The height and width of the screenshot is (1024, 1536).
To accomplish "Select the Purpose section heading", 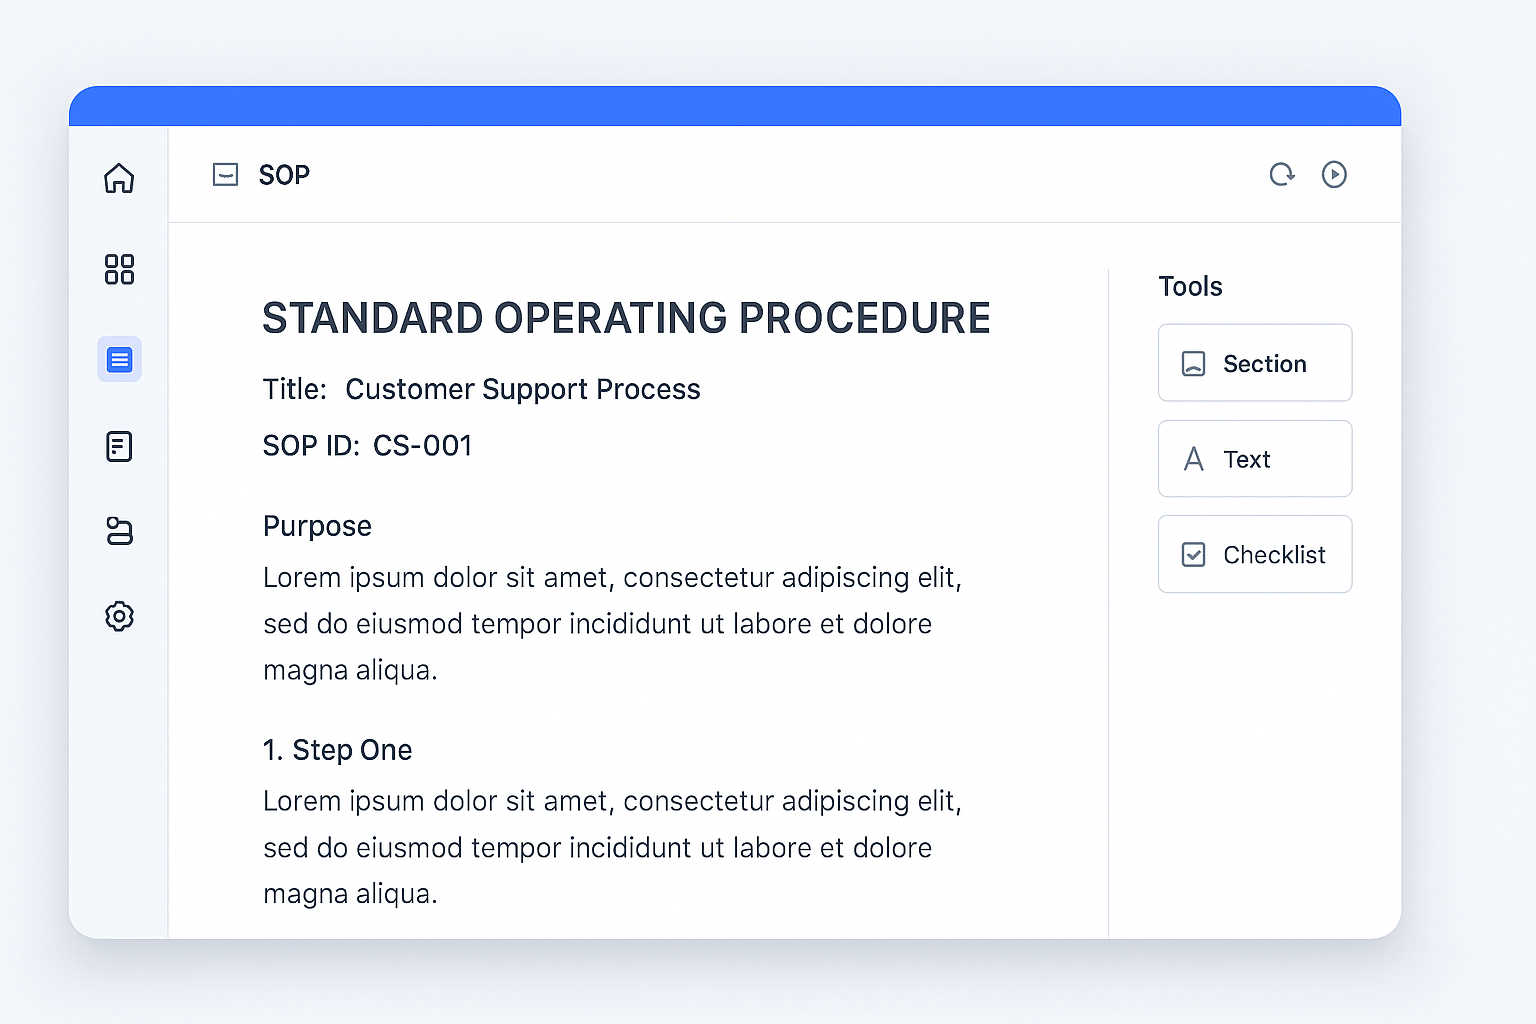I will point(317,526).
